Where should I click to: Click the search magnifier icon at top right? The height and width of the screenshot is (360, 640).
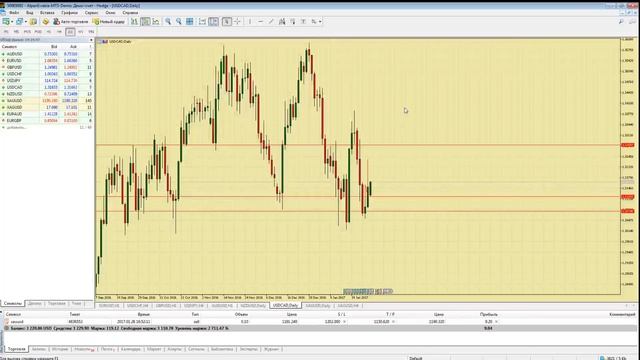(622, 21)
